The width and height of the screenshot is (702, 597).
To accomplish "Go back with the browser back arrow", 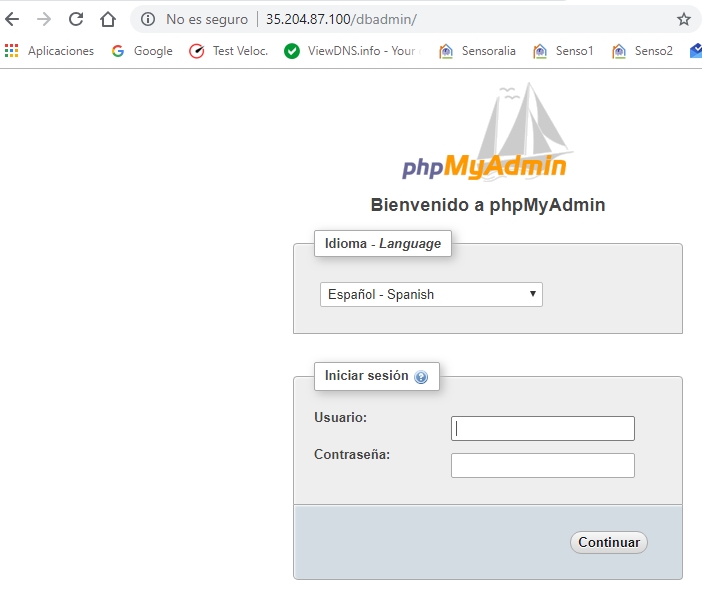I will click(12, 19).
